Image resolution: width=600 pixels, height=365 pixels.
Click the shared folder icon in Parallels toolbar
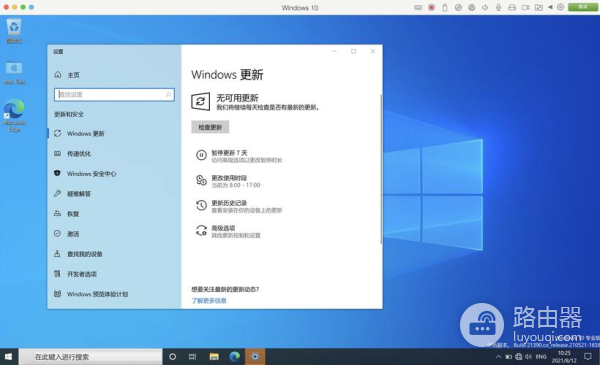[539, 7]
